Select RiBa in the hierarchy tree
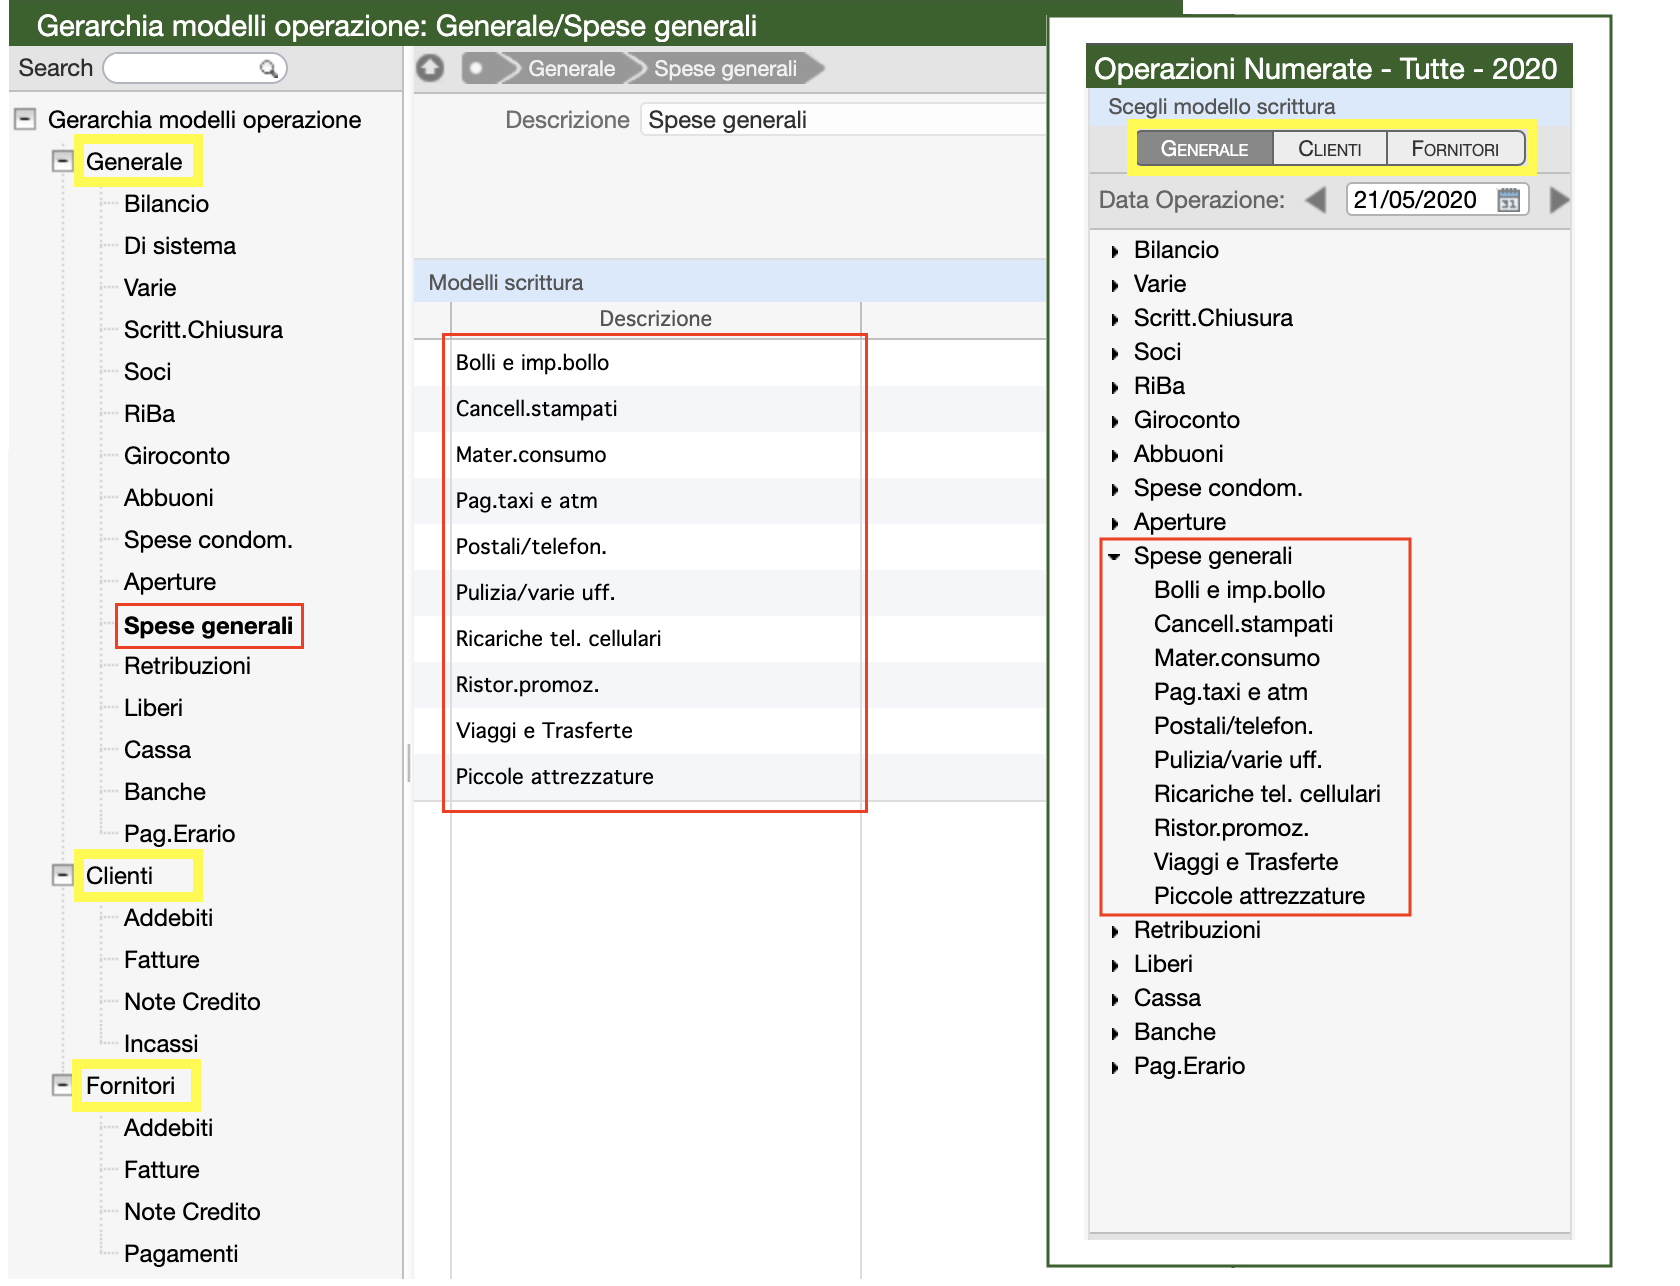The image size is (1680, 1286). coord(149,413)
